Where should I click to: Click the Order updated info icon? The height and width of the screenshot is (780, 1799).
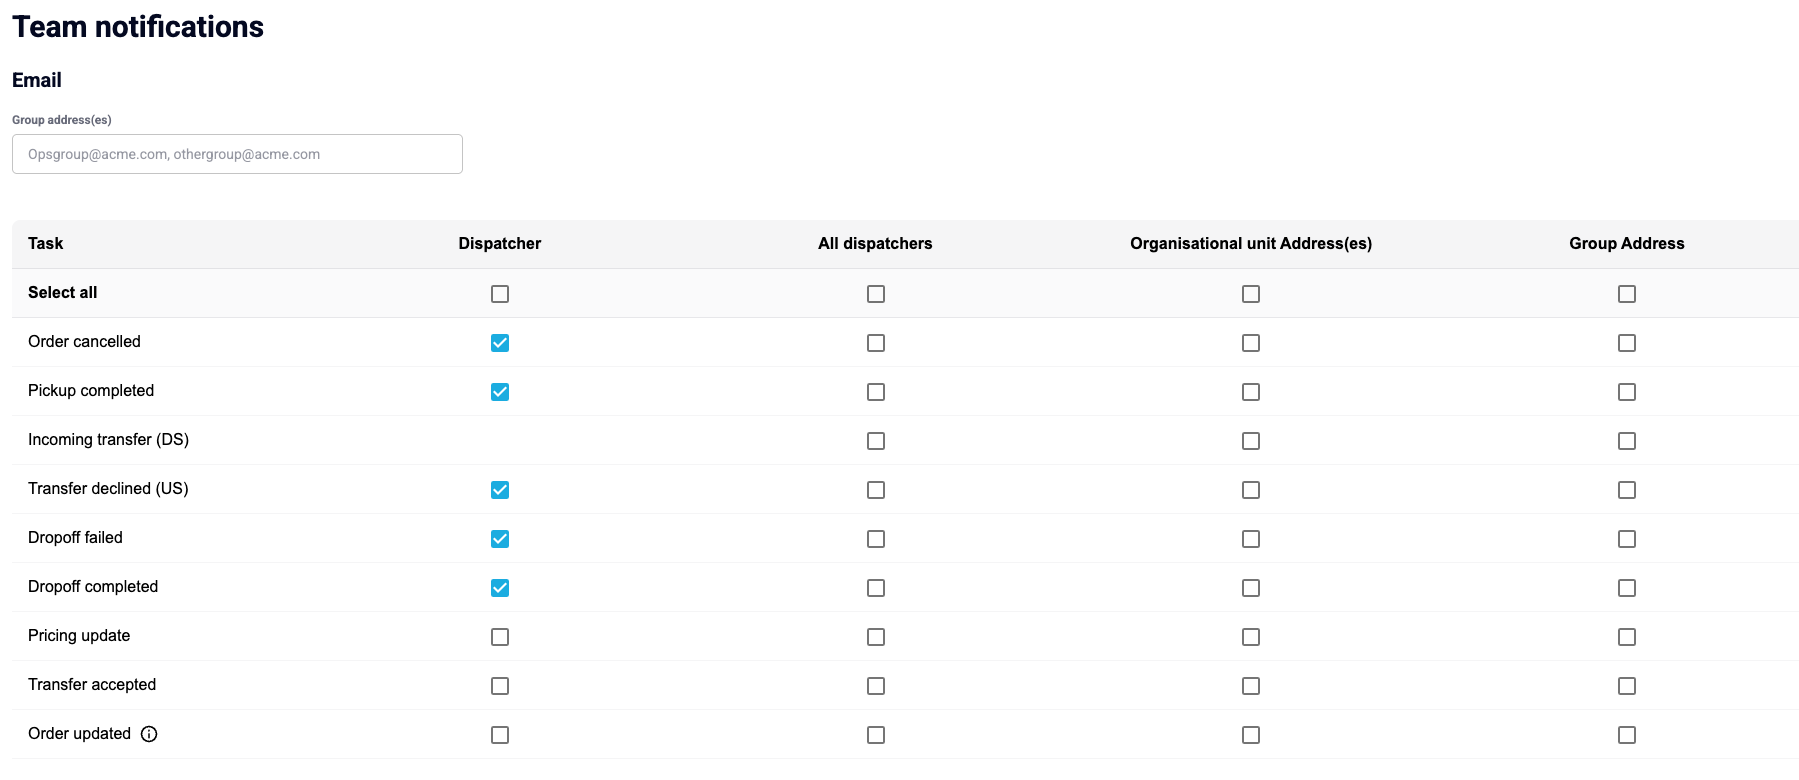(x=149, y=734)
